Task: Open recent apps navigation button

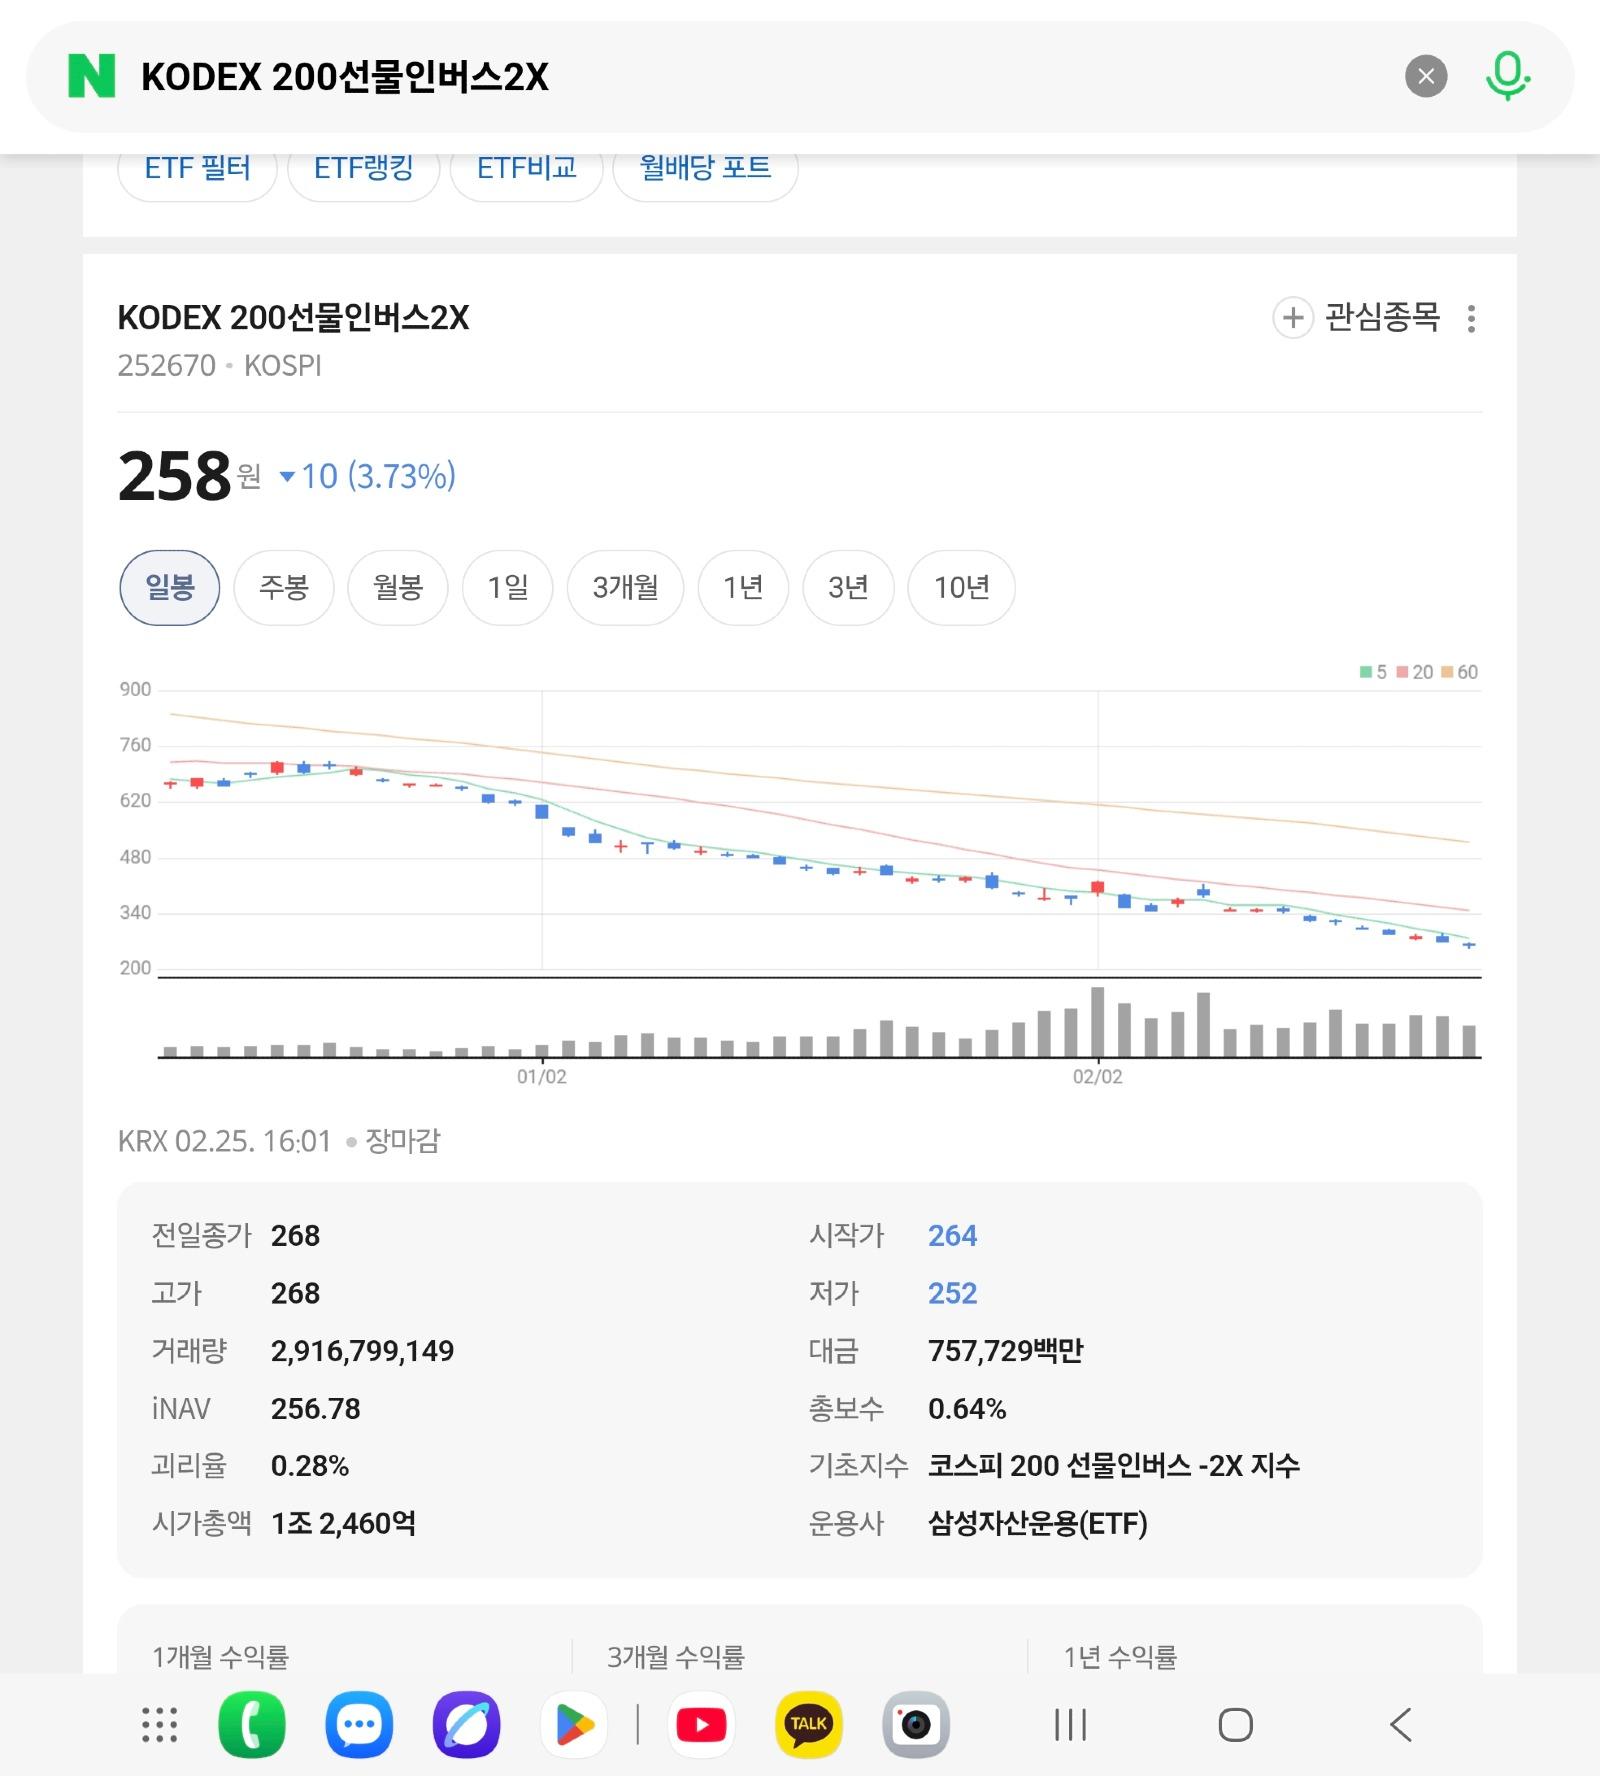Action: tap(1070, 1725)
